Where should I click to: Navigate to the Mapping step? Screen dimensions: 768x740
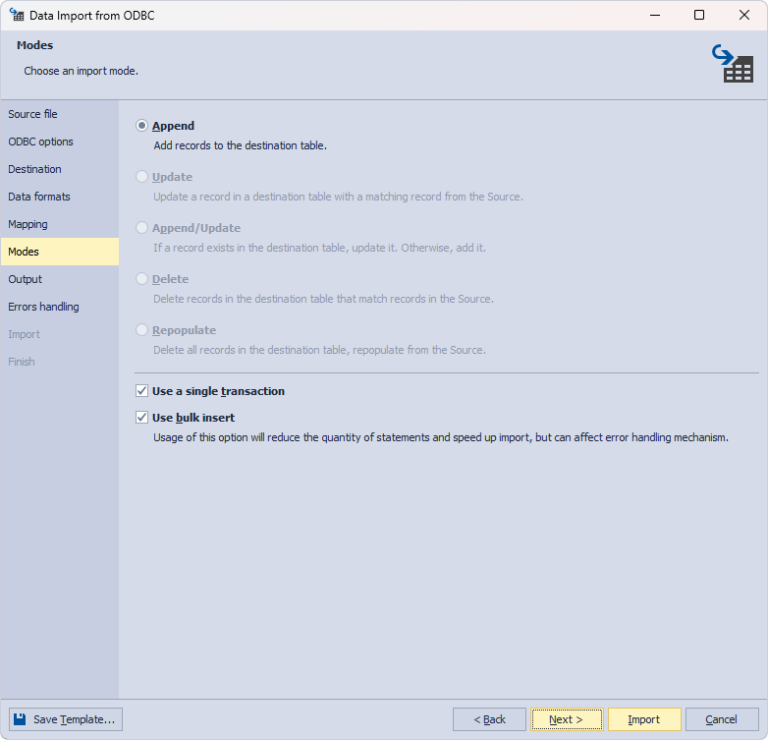[x=28, y=224]
